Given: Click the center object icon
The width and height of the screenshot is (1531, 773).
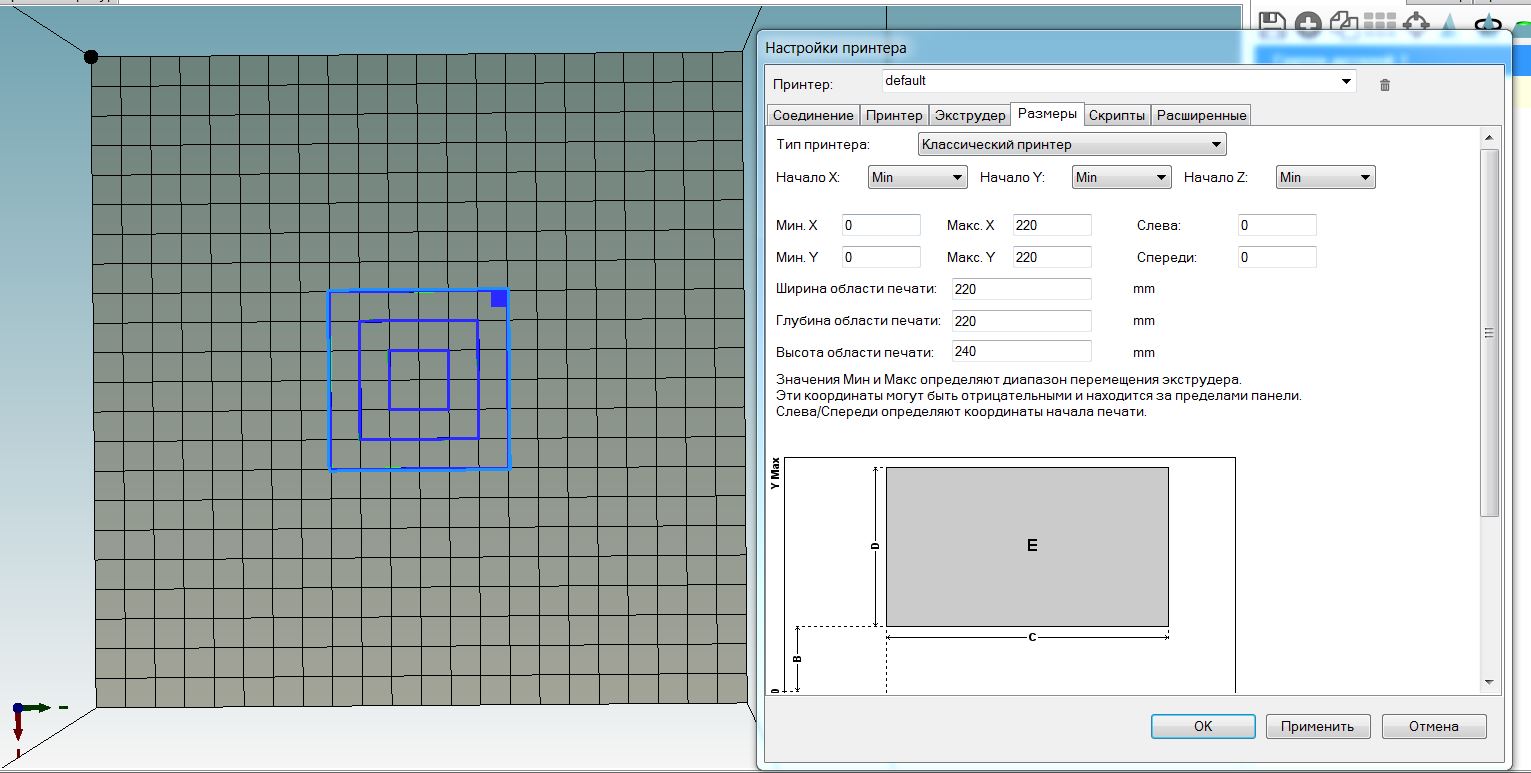Looking at the screenshot, I should click(x=1417, y=24).
